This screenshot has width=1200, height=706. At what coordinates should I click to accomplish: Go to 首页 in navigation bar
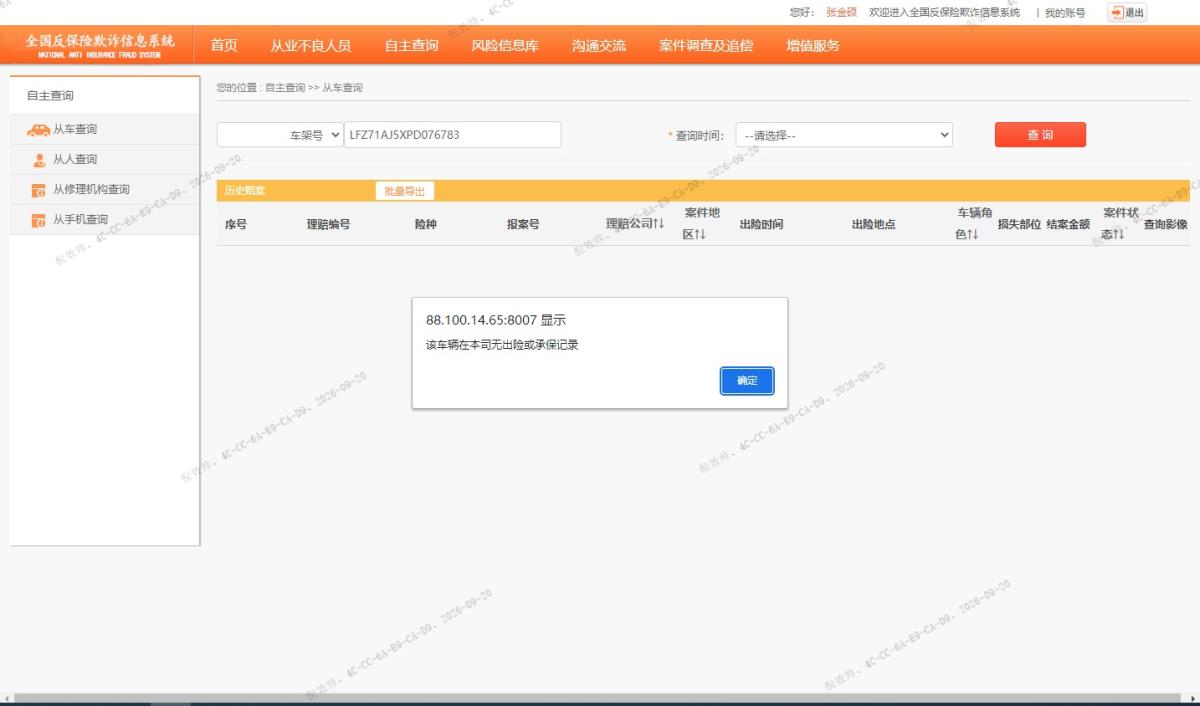(224, 45)
